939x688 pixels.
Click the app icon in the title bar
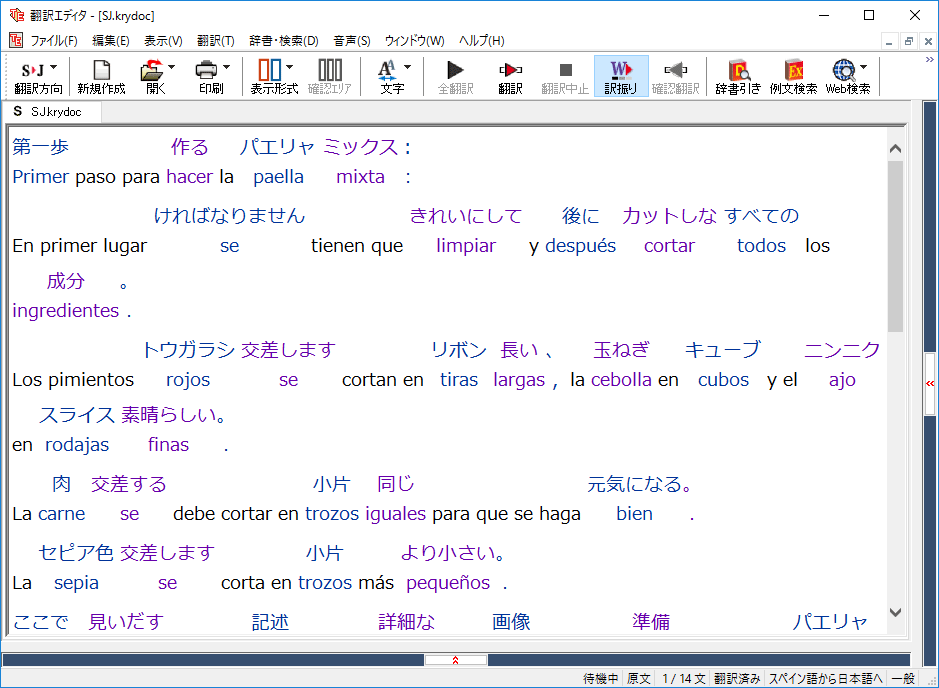click(x=16, y=15)
